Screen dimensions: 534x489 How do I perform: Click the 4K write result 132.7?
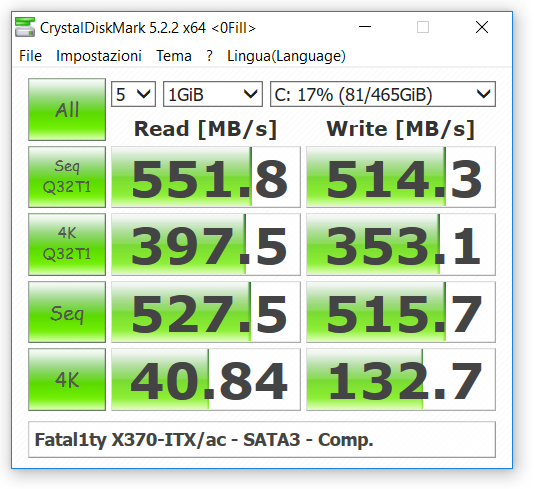(x=401, y=379)
